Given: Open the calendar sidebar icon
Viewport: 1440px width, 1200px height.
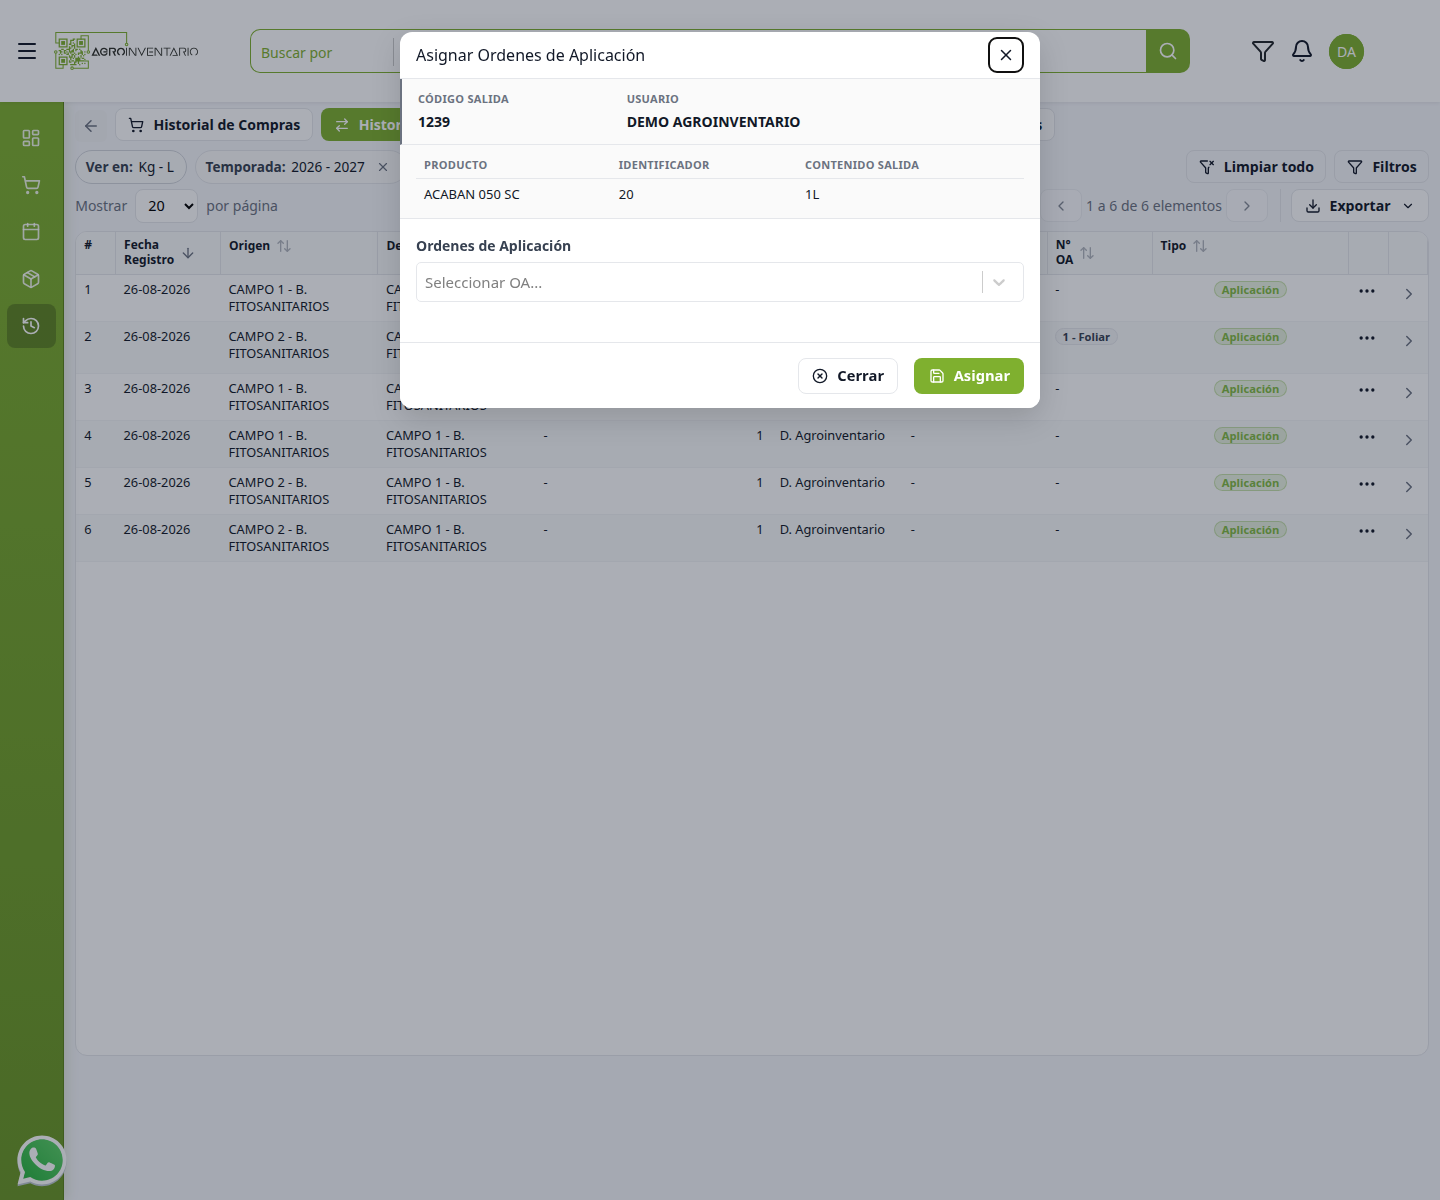Looking at the screenshot, I should click(31, 232).
